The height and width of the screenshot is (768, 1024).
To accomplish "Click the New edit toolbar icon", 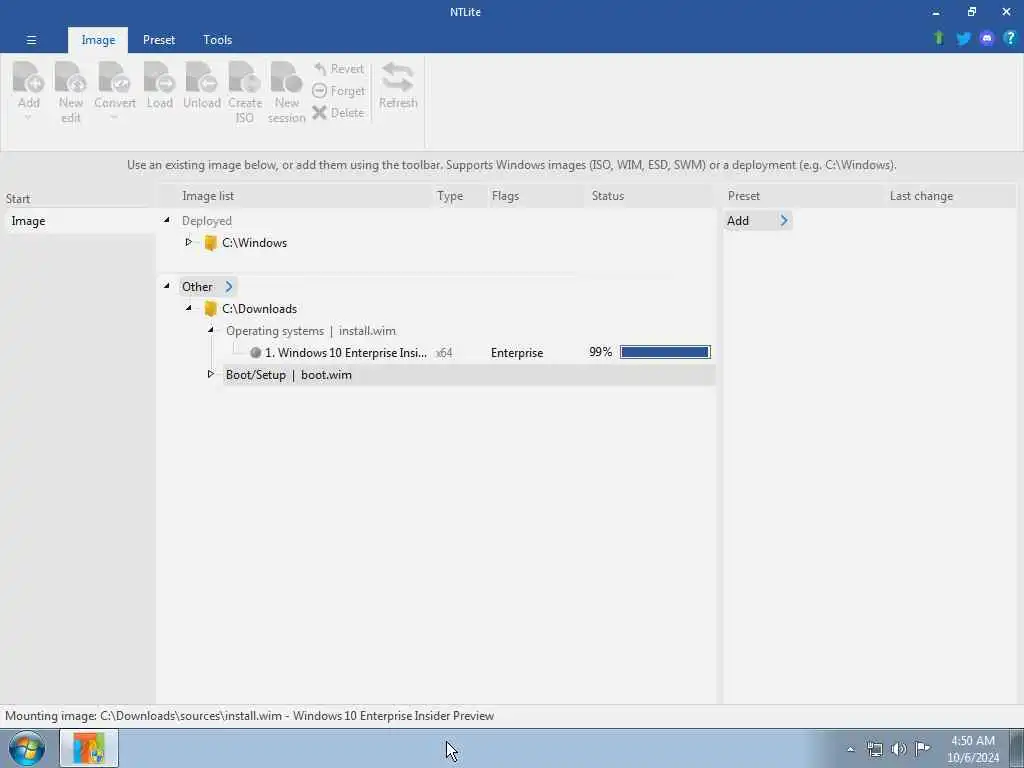I will click(71, 78).
